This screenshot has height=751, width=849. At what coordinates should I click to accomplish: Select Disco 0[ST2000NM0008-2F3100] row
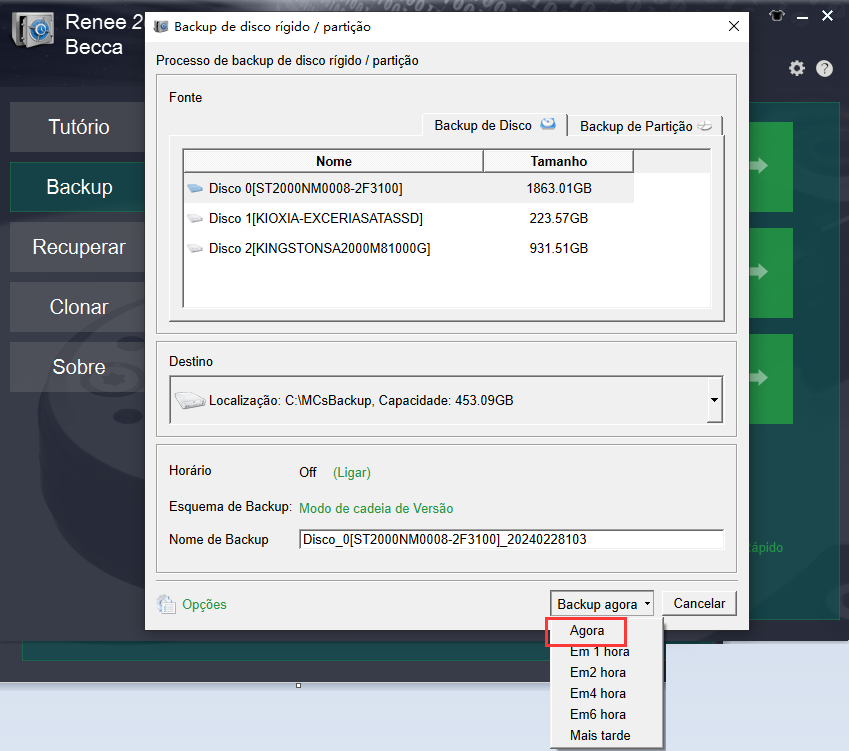point(409,188)
